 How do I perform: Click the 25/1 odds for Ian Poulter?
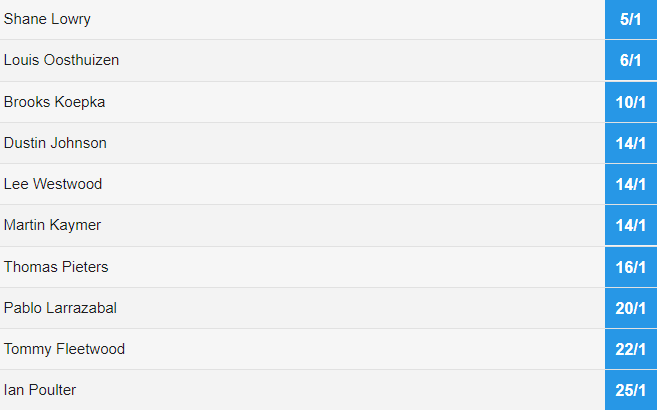point(631,390)
